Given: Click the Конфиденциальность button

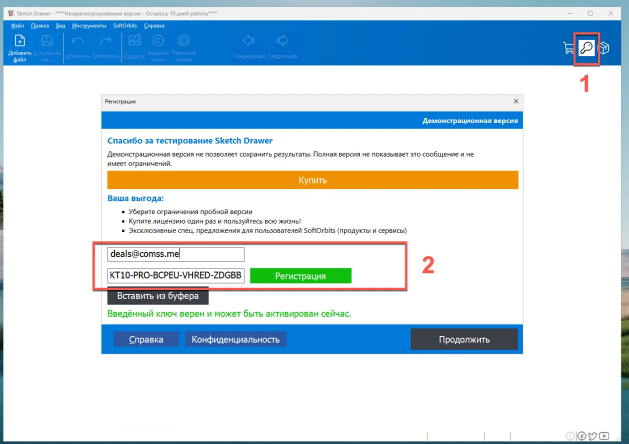Looking at the screenshot, I should tap(235, 339).
